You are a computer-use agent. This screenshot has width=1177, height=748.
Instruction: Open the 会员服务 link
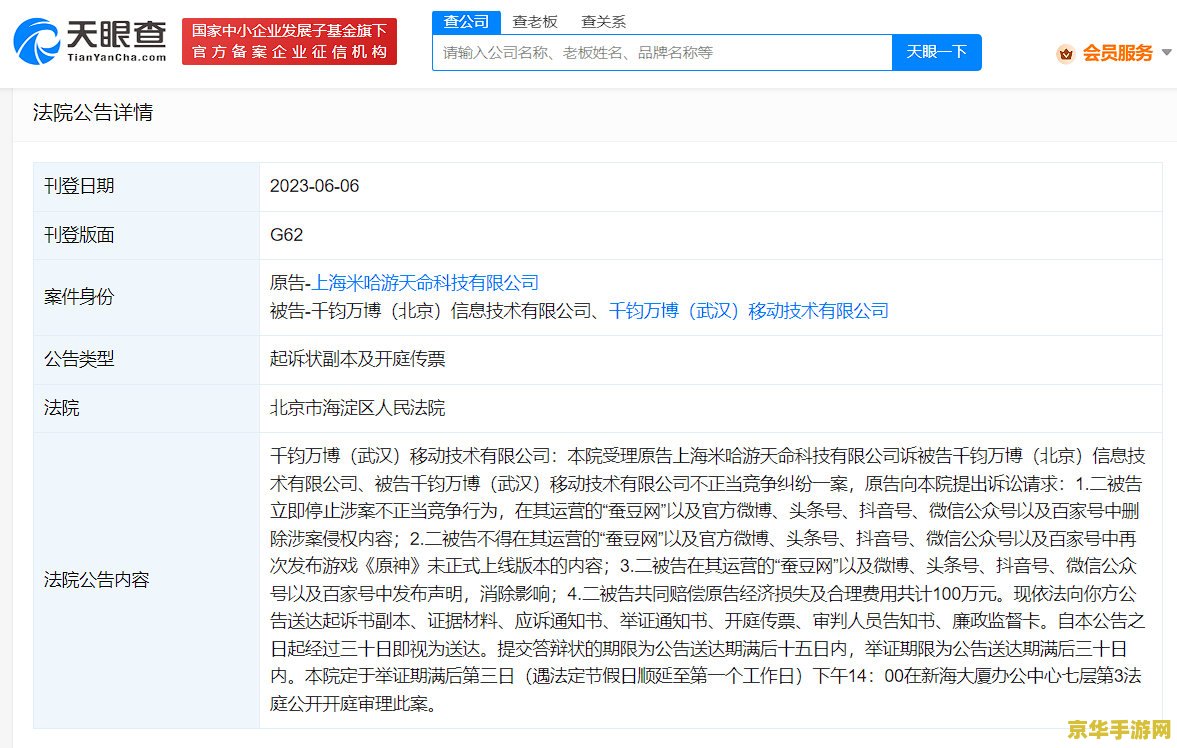[x=1117, y=53]
